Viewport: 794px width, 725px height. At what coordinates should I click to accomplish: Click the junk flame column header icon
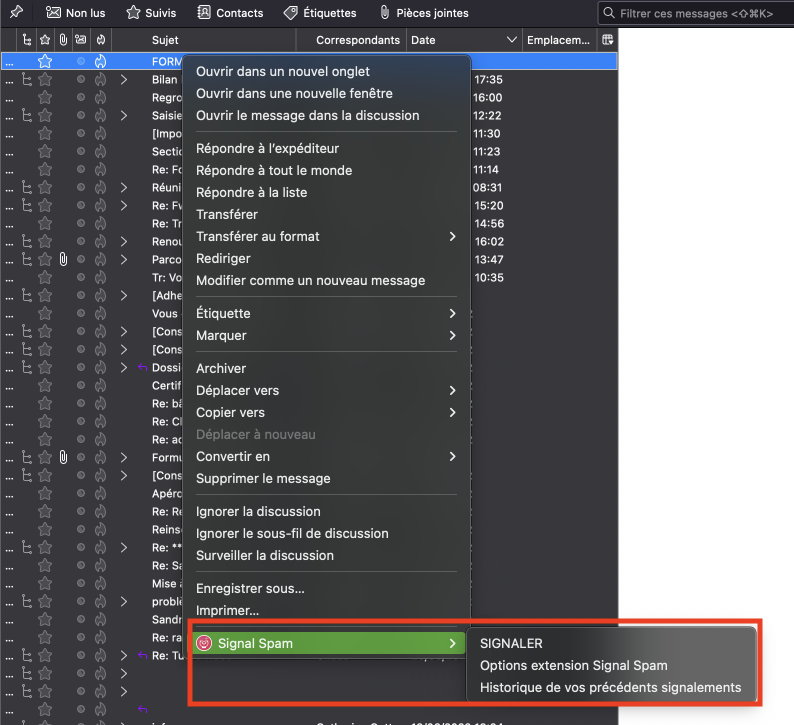100,40
